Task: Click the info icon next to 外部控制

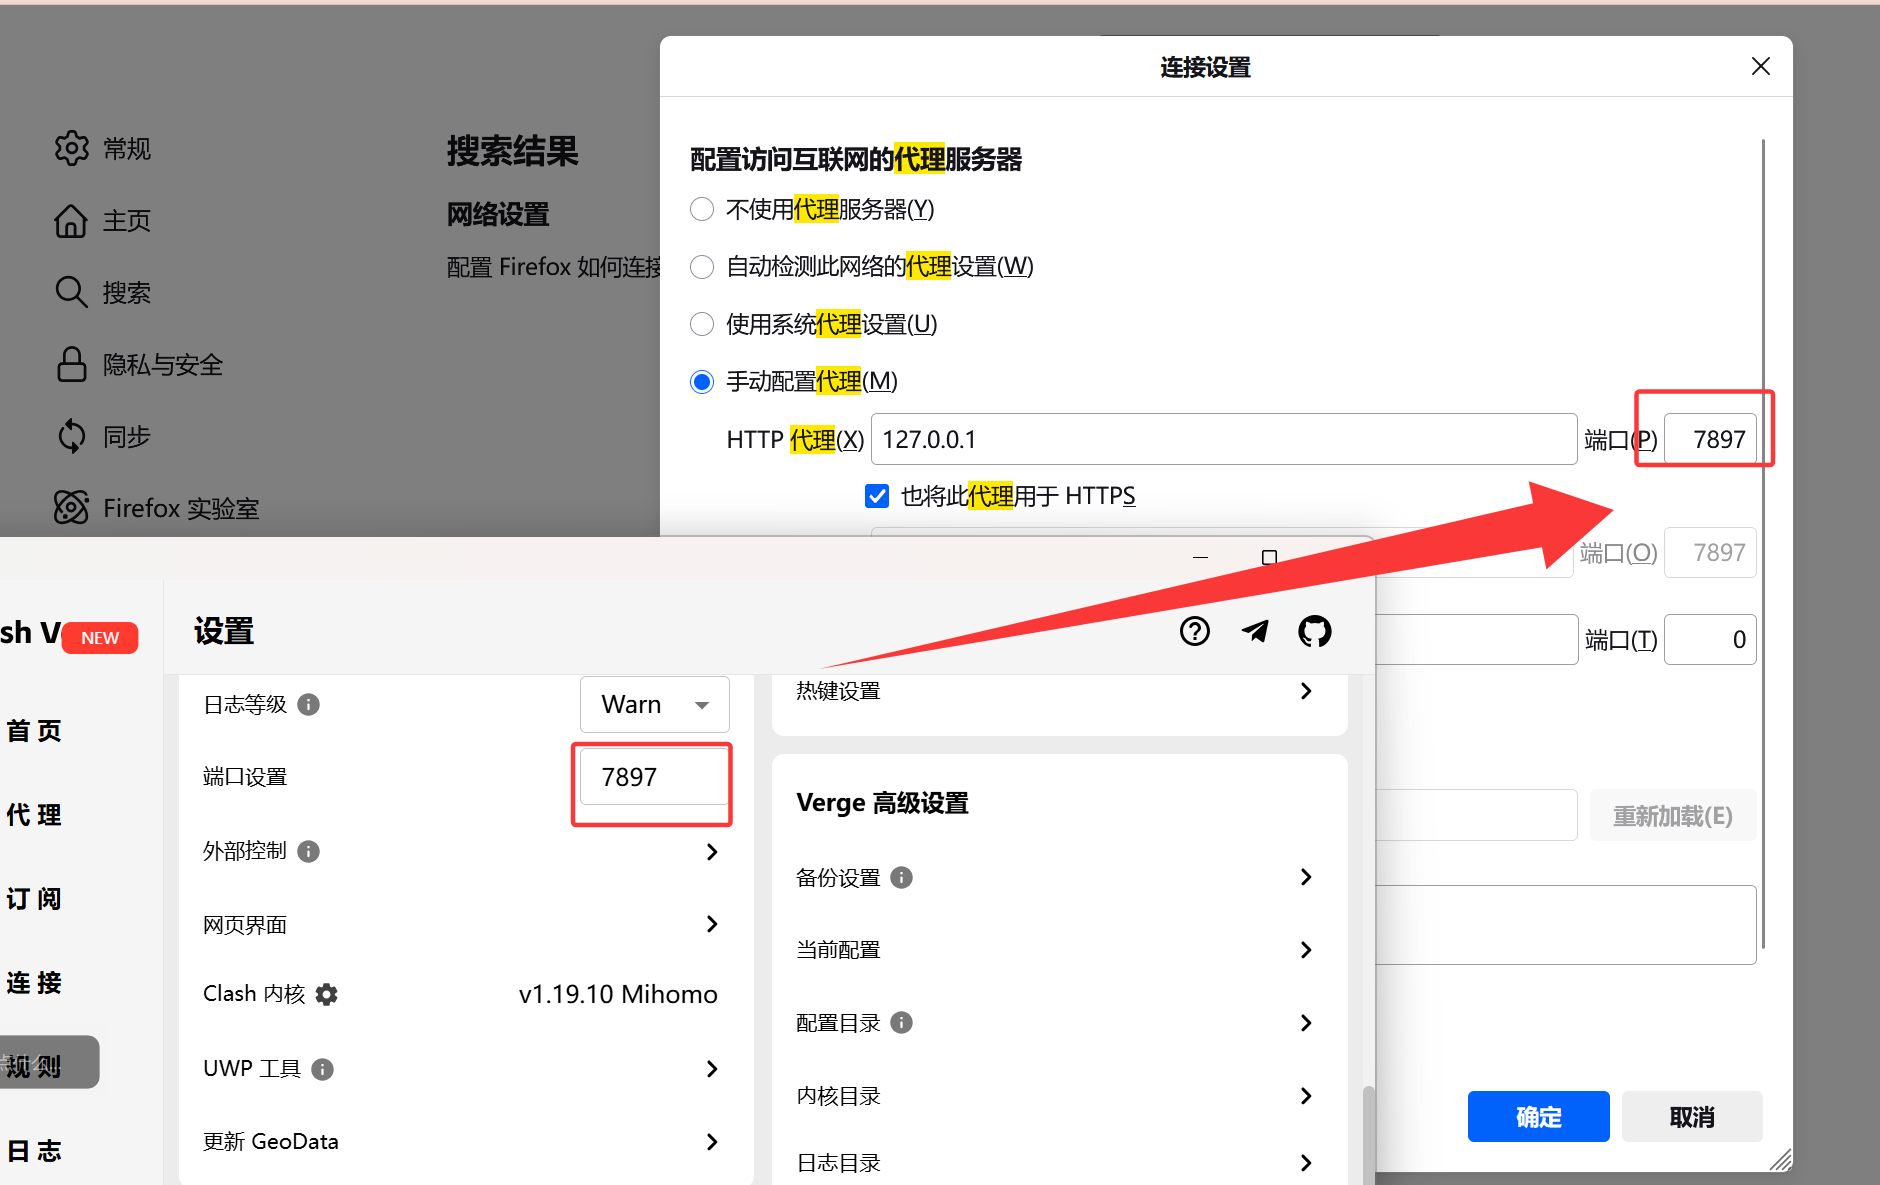Action: pos(309,851)
